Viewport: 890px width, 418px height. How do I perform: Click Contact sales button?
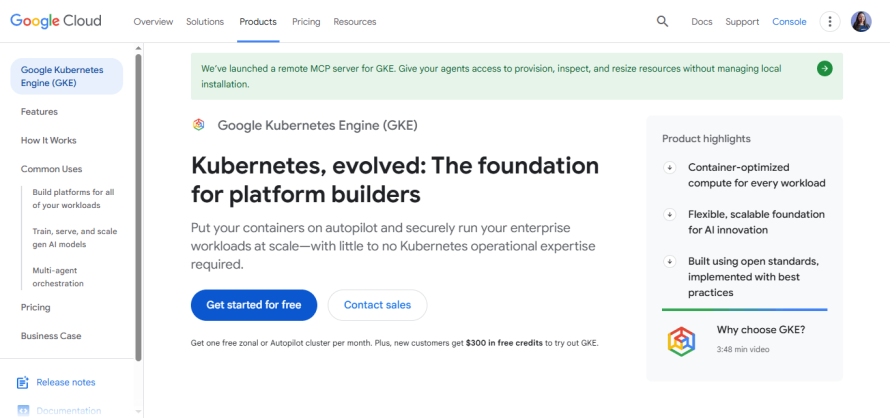pyautogui.click(x=377, y=305)
